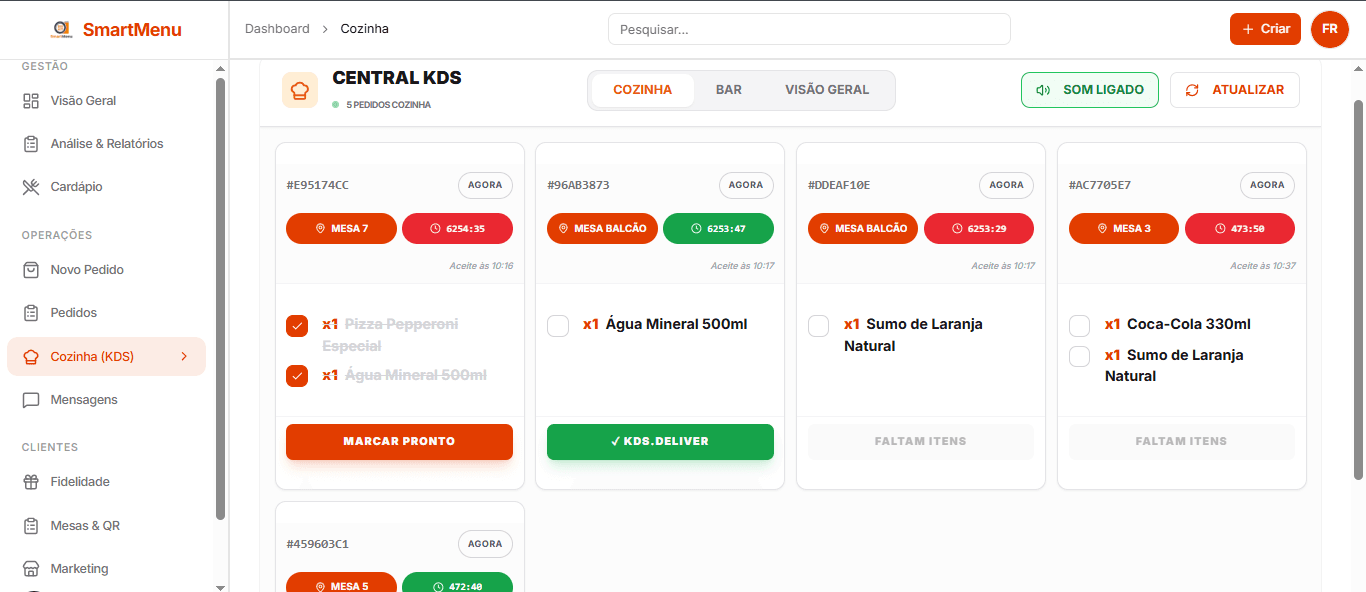The height and width of the screenshot is (592, 1366).
Task: Click the breadcrumb chevron after Dashboard
Action: 325,29
